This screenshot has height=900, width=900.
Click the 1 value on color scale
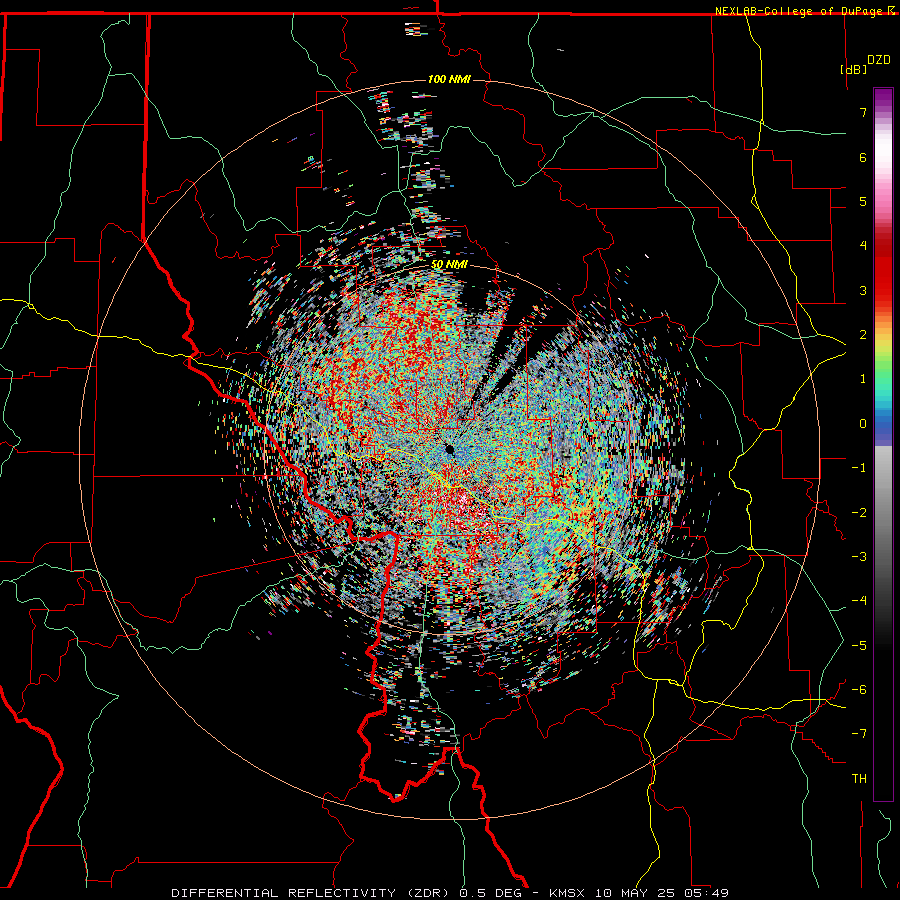[x=863, y=379]
